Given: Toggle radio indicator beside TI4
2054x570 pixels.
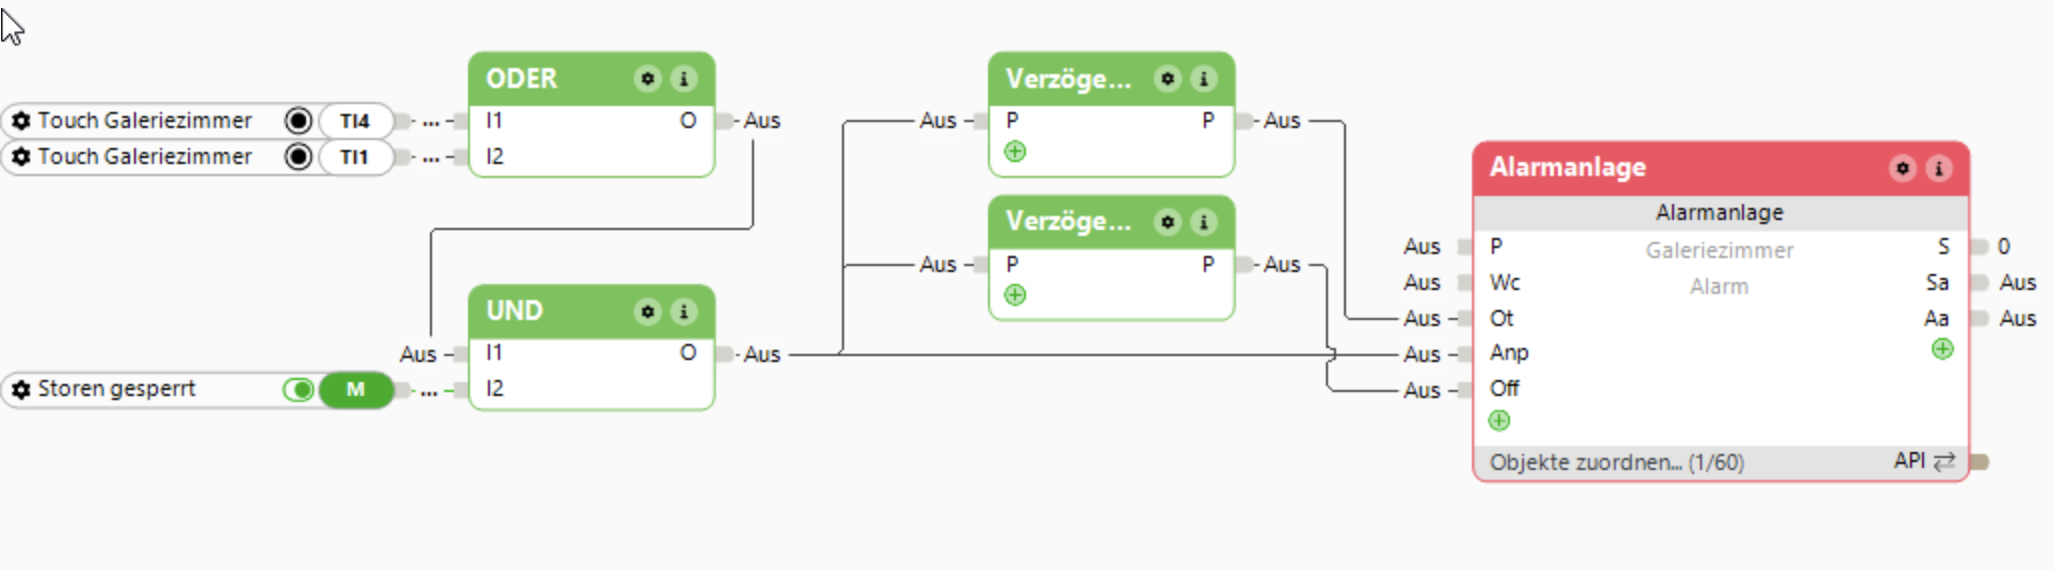Looking at the screenshot, I should pos(298,121).
